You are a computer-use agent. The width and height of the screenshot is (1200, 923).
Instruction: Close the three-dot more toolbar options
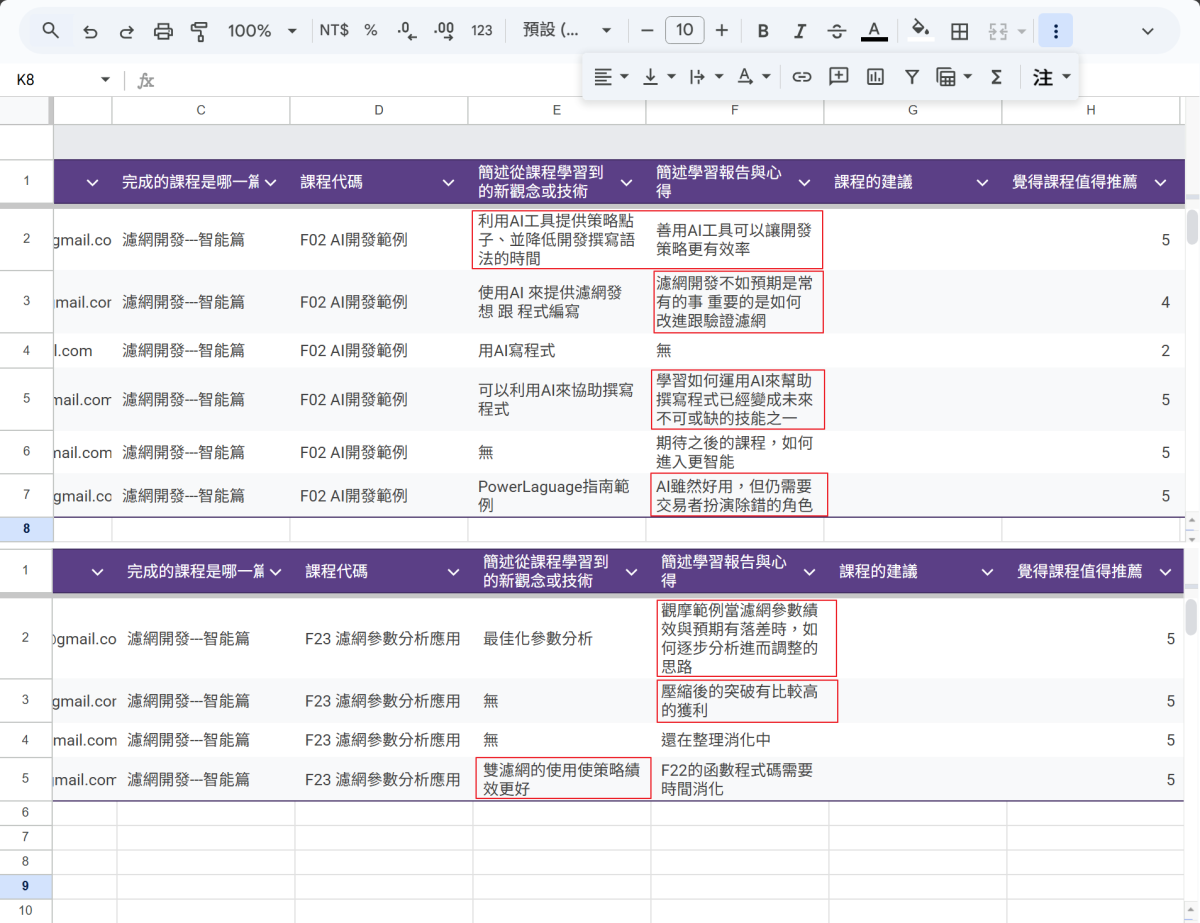click(1055, 31)
